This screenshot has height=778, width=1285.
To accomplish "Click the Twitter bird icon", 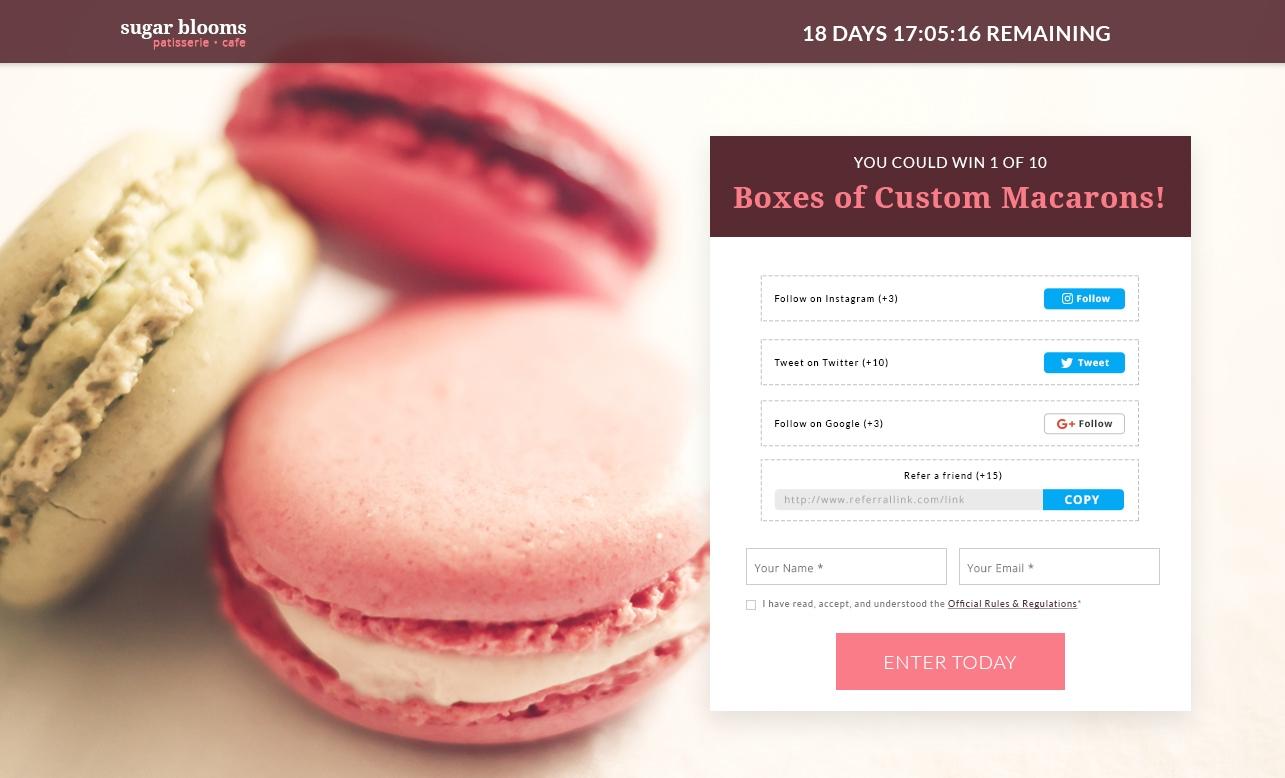I will click(x=1067, y=363).
